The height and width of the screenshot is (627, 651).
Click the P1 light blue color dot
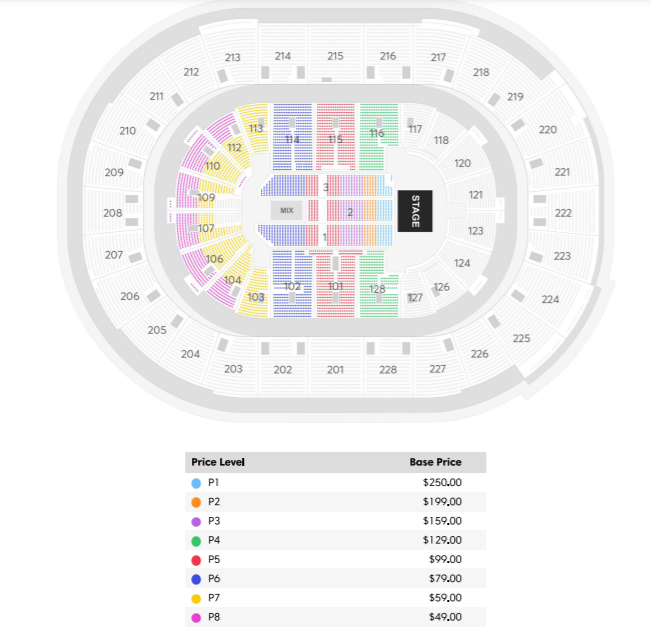point(196,483)
